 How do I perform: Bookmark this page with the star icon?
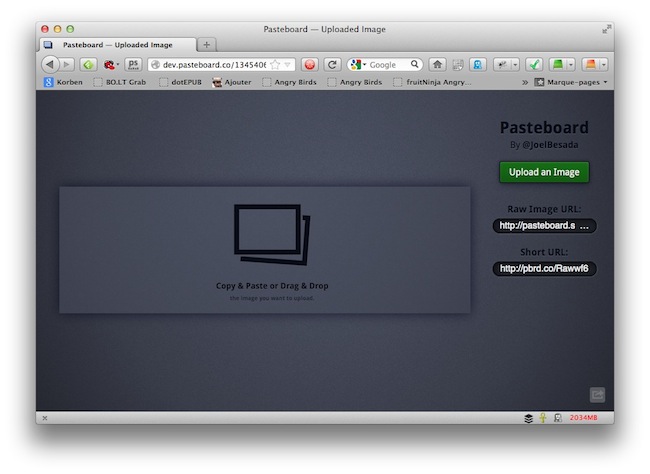275,65
